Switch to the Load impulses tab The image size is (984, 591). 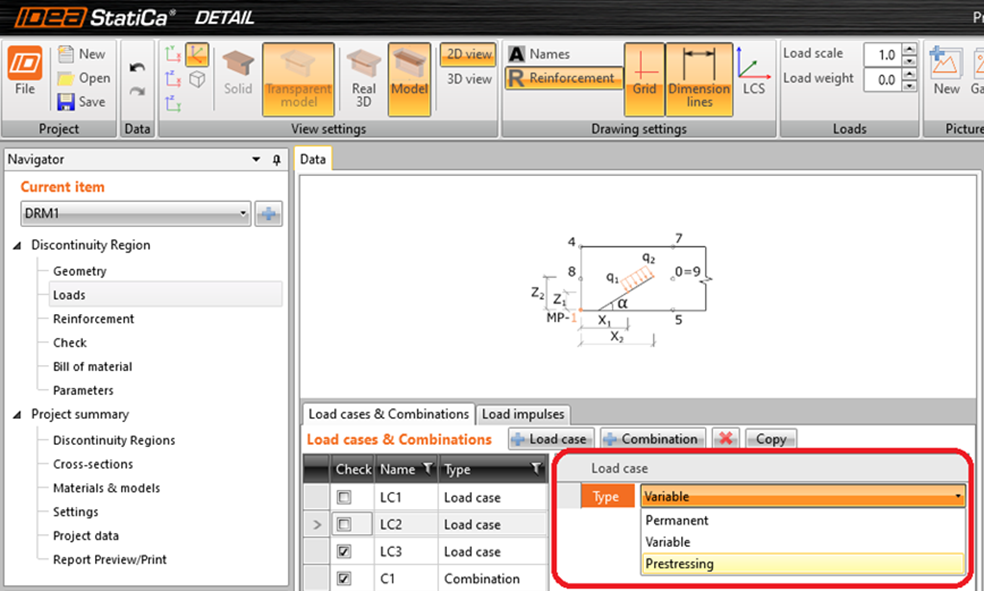coord(523,414)
